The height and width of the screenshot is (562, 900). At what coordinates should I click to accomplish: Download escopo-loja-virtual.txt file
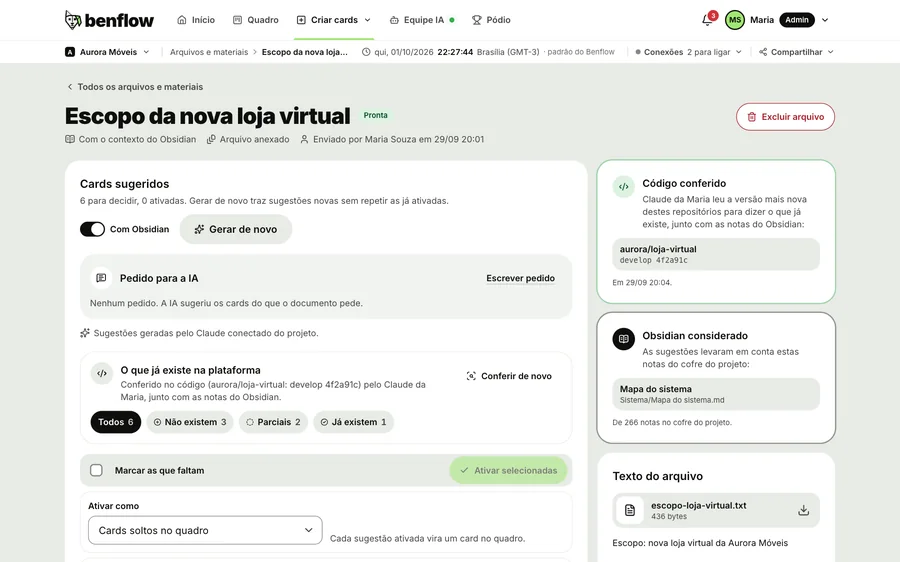click(804, 510)
